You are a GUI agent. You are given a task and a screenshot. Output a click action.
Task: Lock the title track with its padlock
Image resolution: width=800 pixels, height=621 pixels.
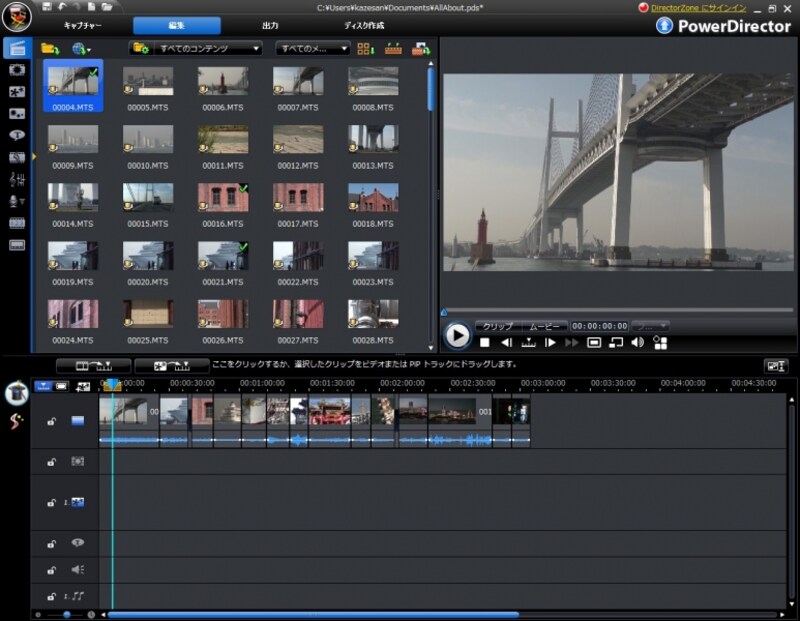(x=50, y=543)
